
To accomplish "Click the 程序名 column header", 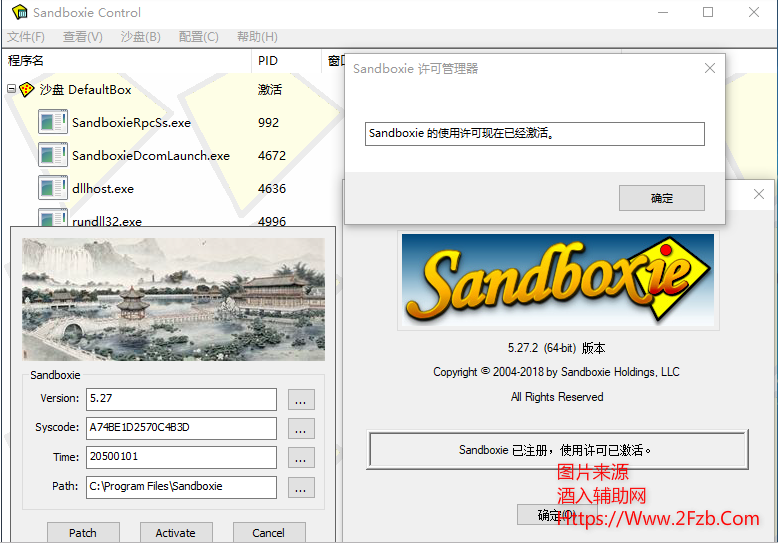I will (x=127, y=61).
